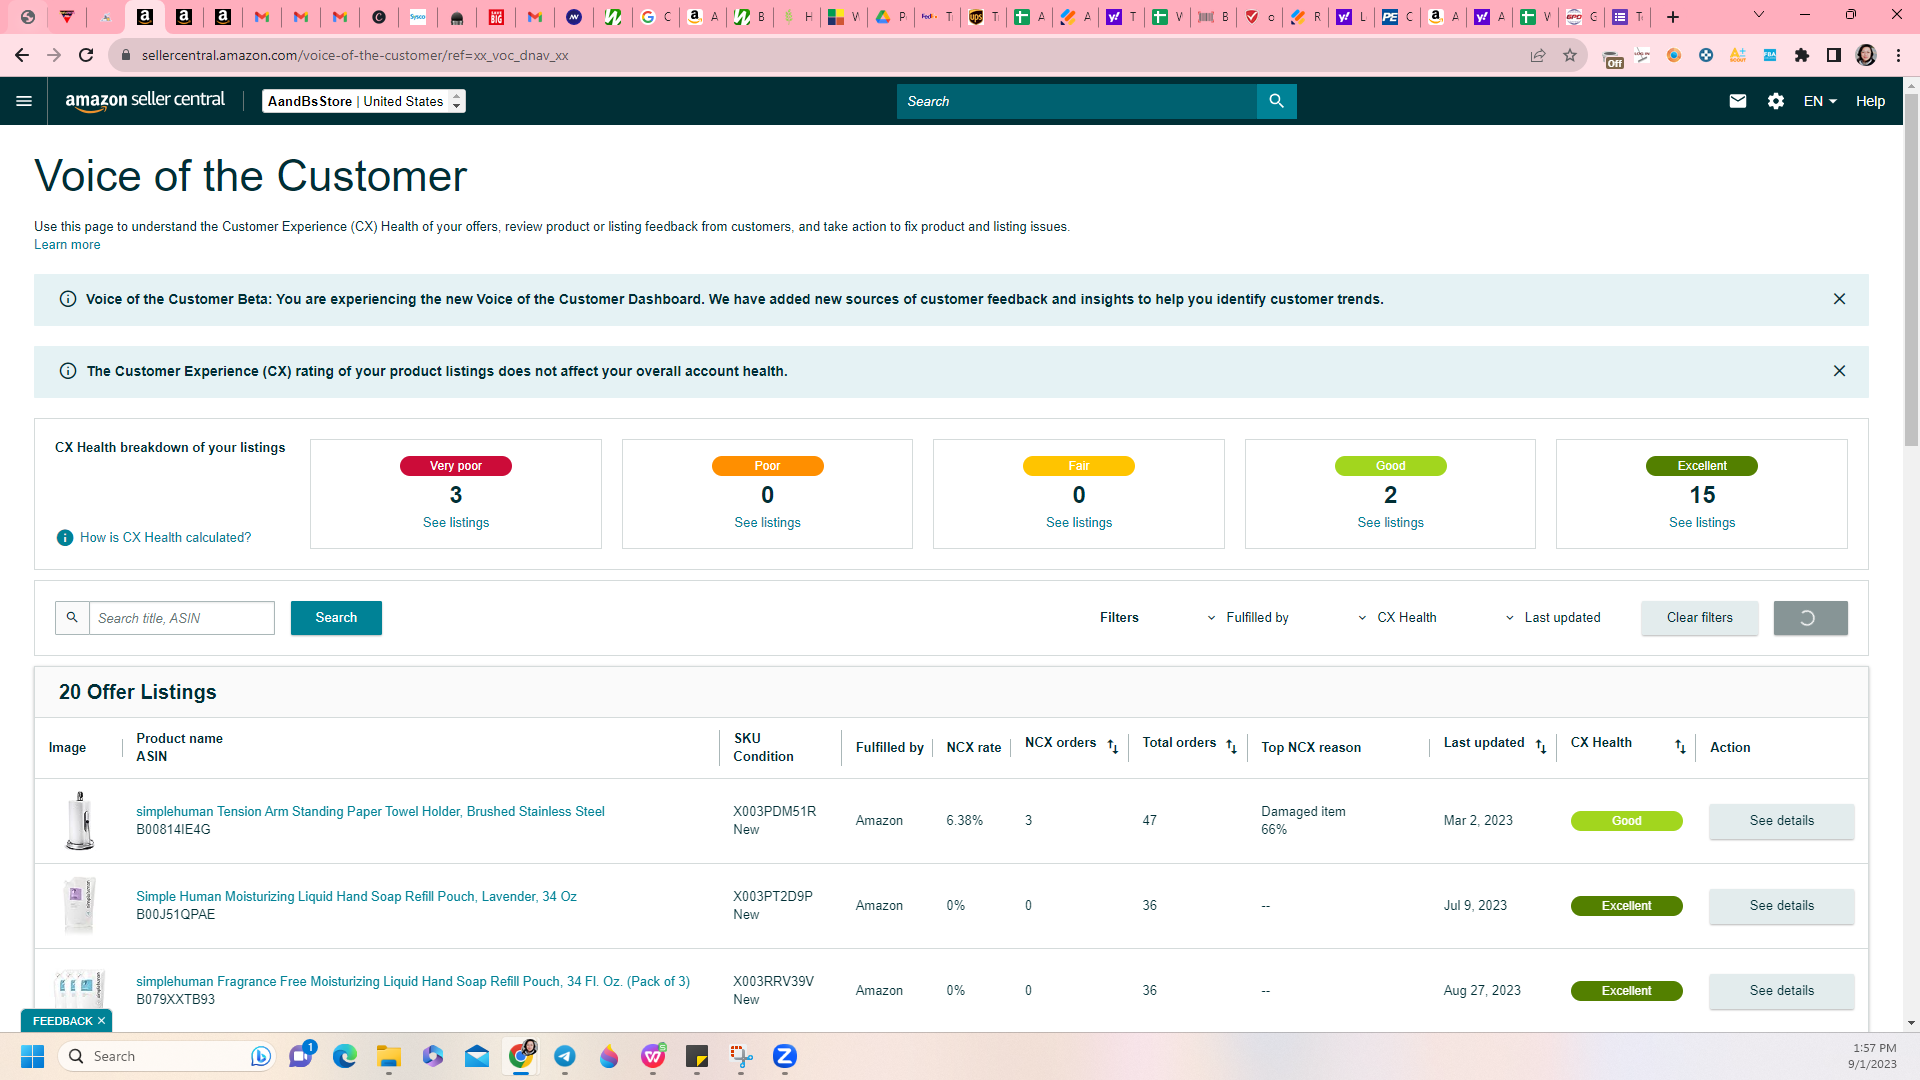
Task: Open the taskbar clock showing 1:57 PM
Action: click(1872, 1056)
